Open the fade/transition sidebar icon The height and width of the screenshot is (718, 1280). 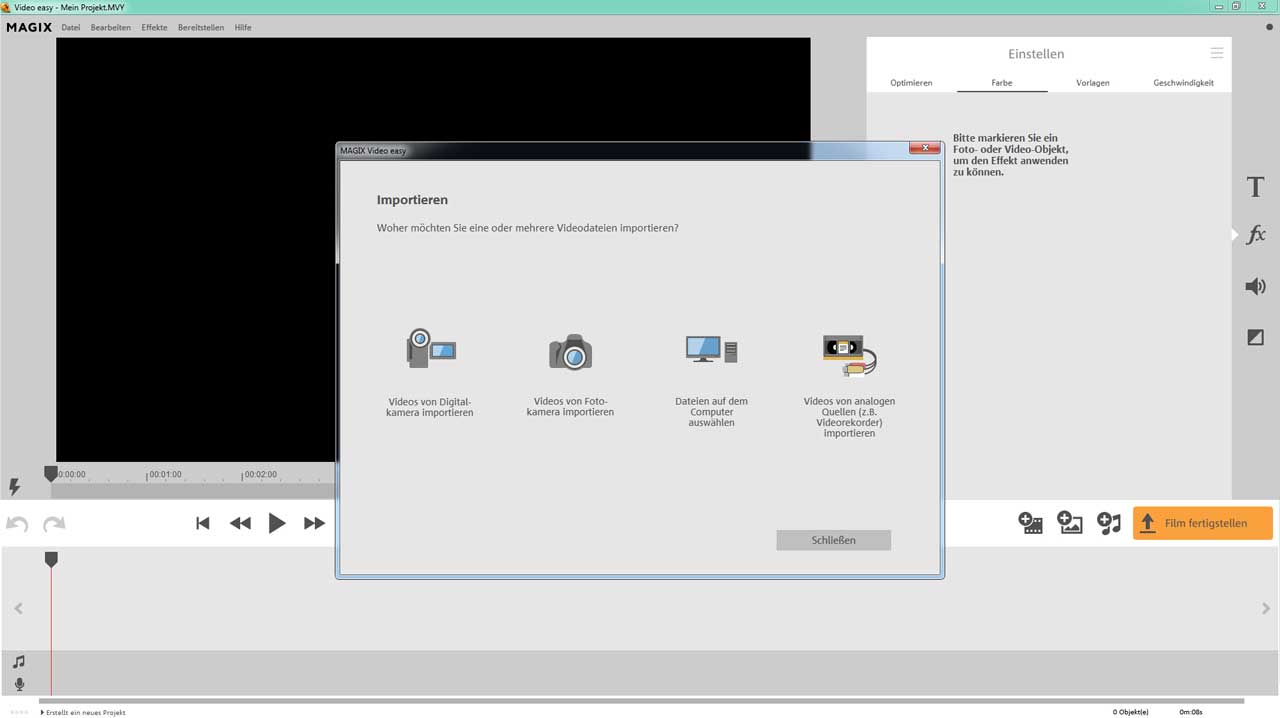coord(1255,338)
